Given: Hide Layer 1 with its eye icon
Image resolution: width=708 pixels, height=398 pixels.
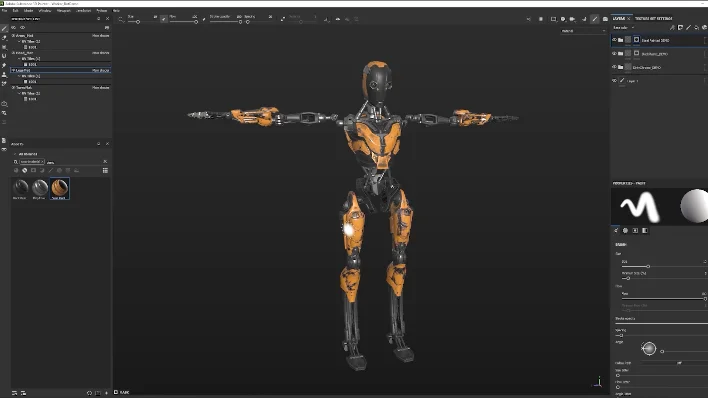Looking at the screenshot, I should (614, 81).
